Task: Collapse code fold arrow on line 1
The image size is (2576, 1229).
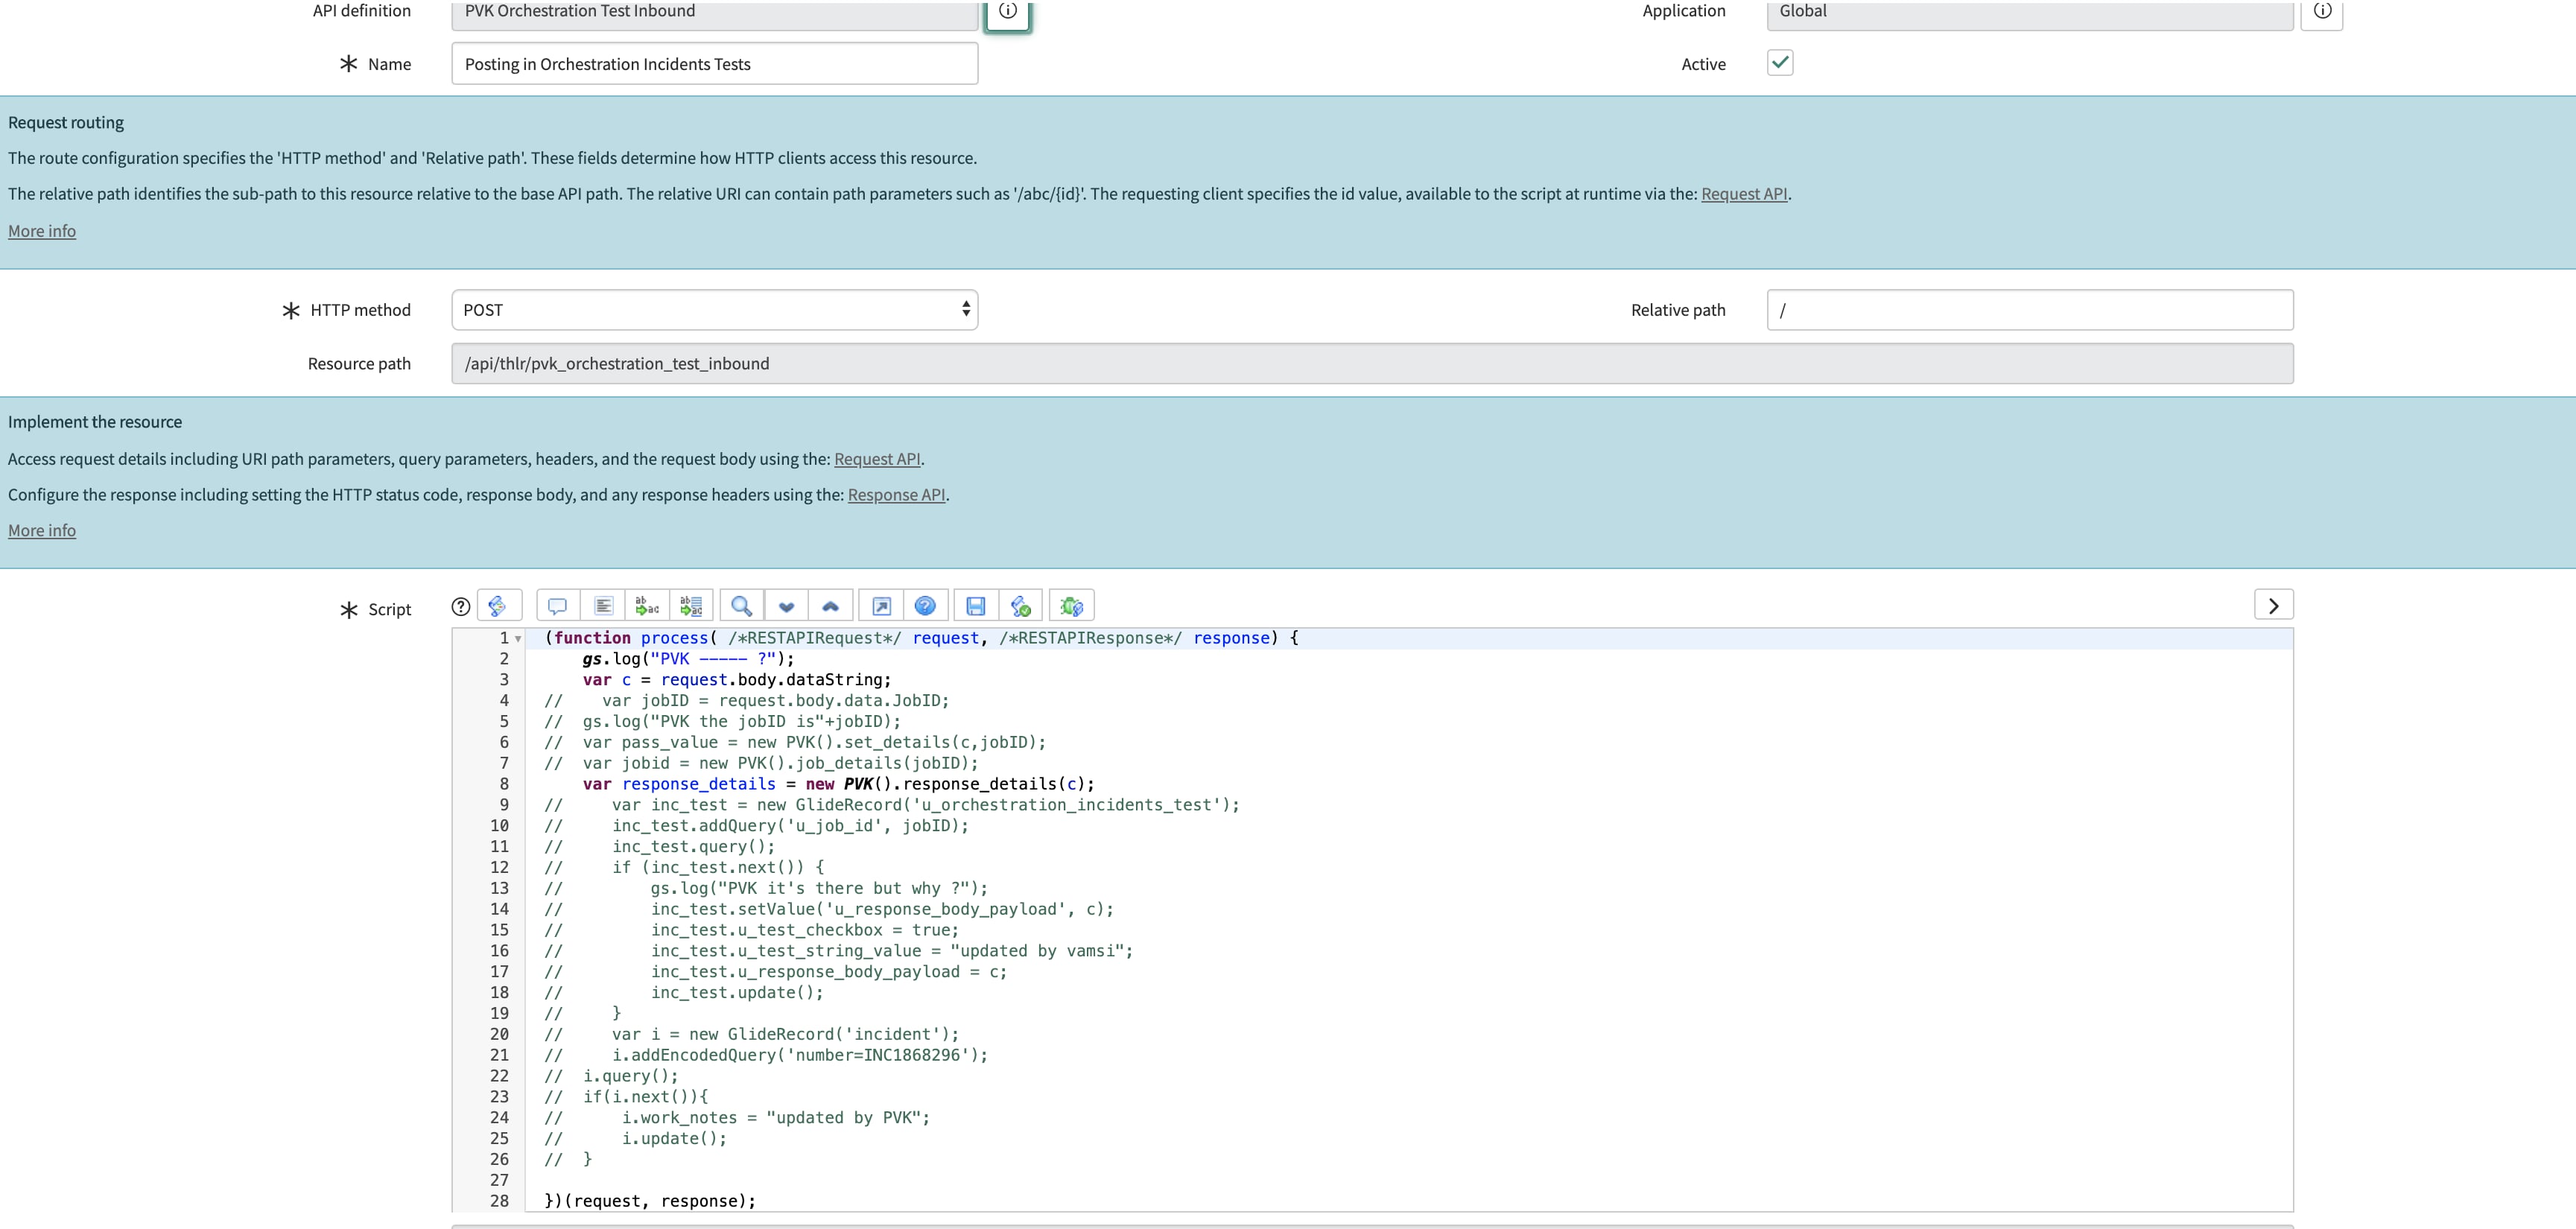Action: 518,639
